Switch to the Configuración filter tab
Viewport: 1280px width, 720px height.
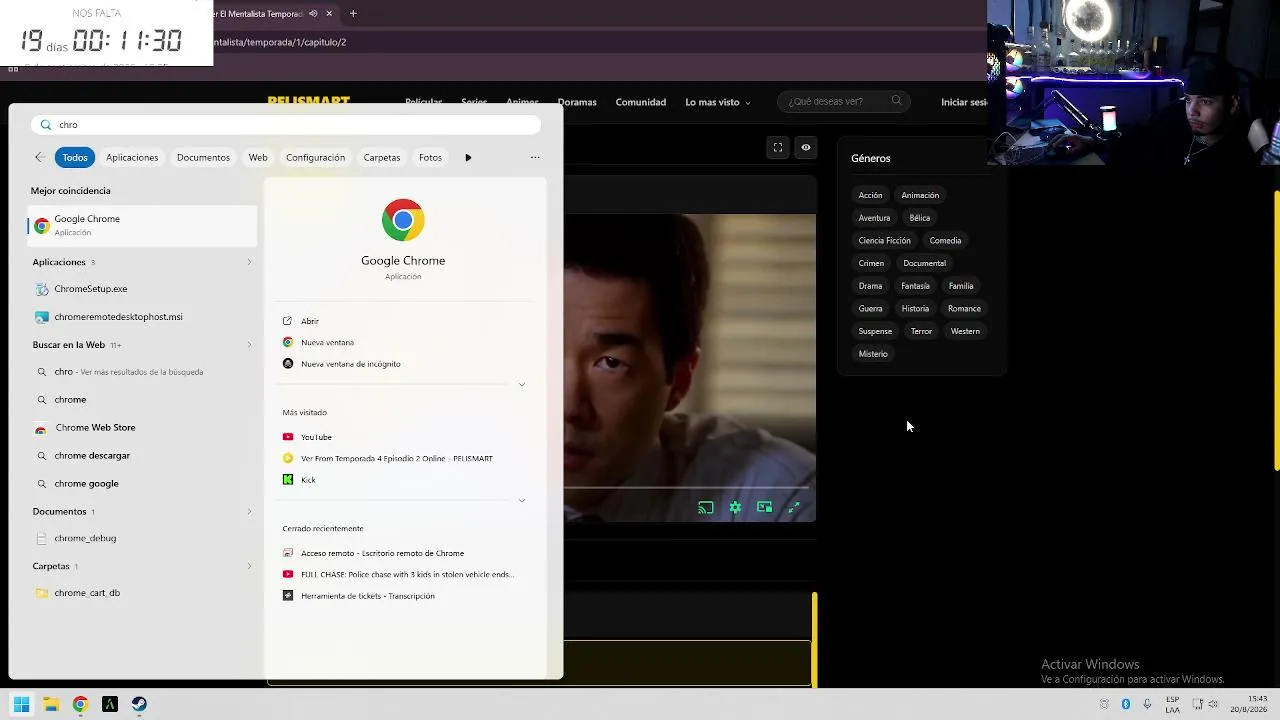pyautogui.click(x=315, y=157)
